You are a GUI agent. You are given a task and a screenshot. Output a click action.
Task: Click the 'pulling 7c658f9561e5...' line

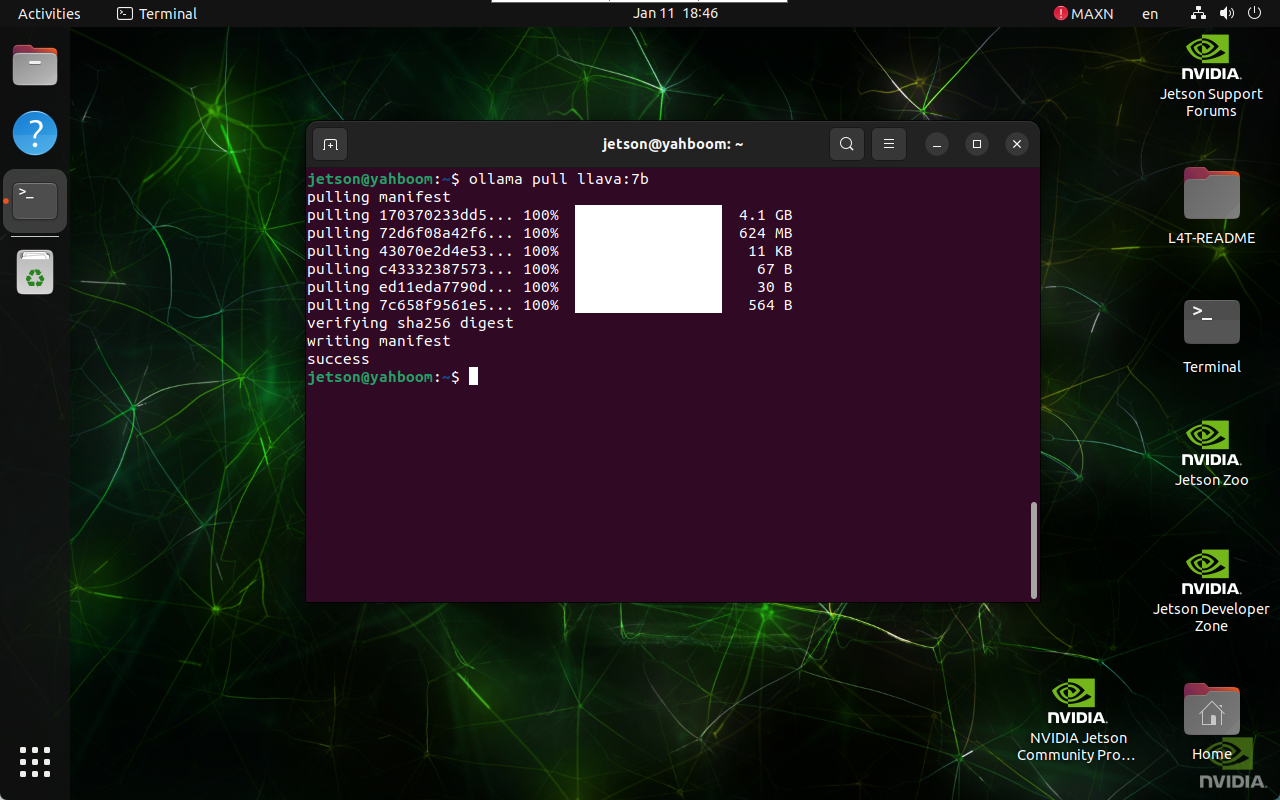pos(549,305)
